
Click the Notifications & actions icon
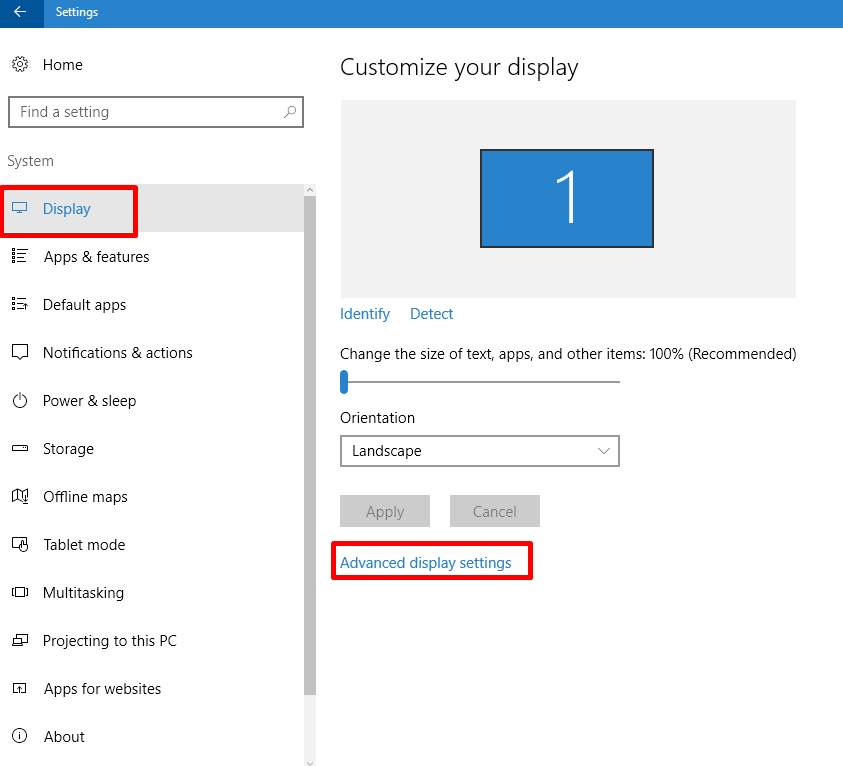20,353
